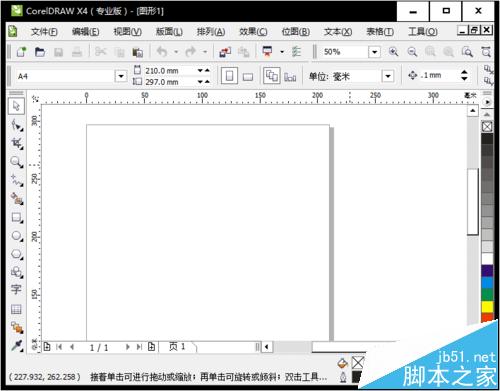500x391 pixels.
Task: Select the Shape tool
Action: click(x=16, y=125)
